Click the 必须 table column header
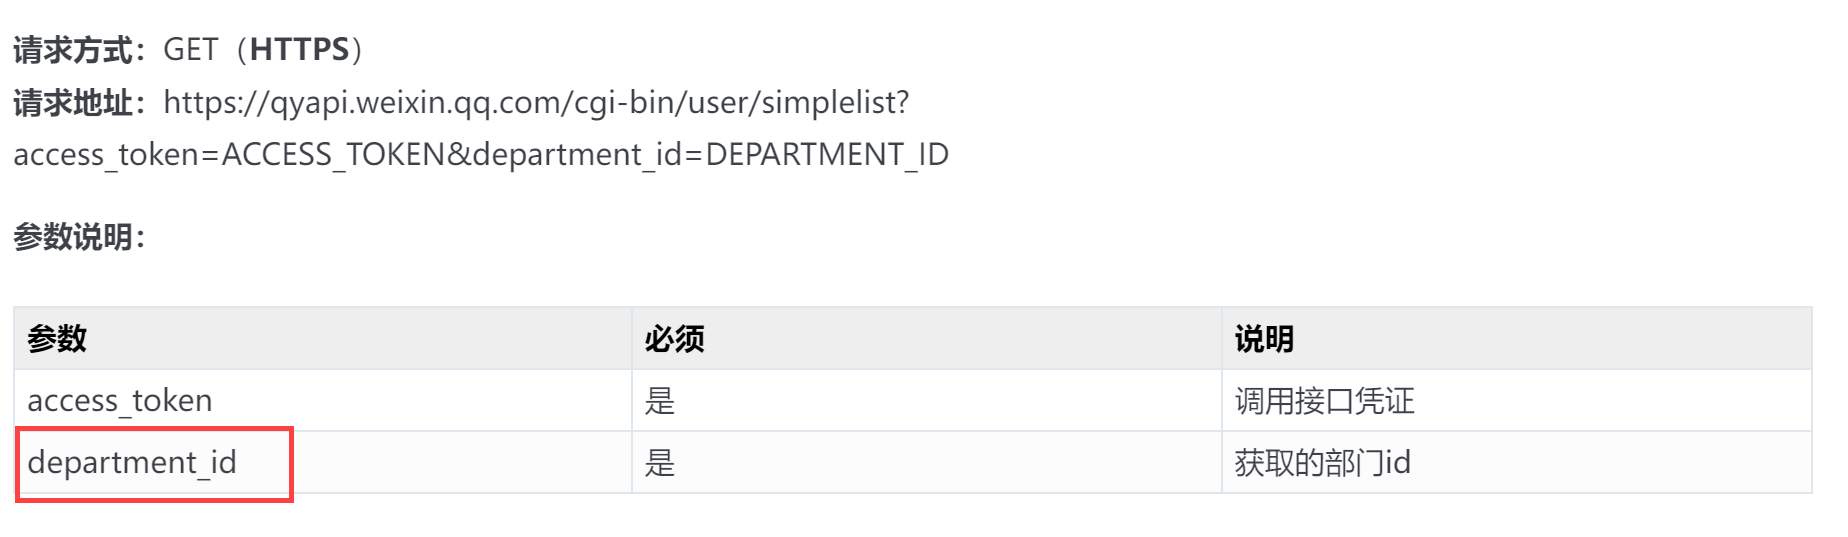The width and height of the screenshot is (1848, 537). [x=674, y=339]
